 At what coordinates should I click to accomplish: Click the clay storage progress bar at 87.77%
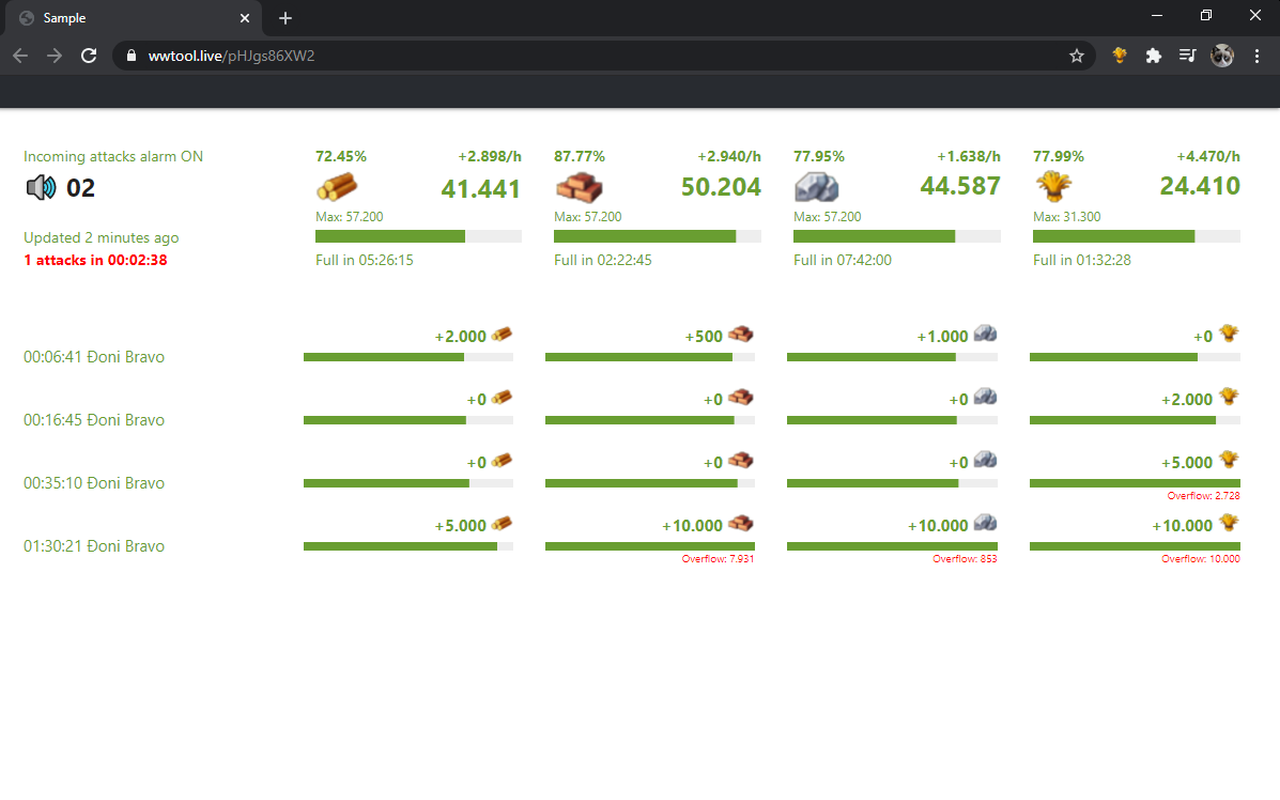point(658,236)
